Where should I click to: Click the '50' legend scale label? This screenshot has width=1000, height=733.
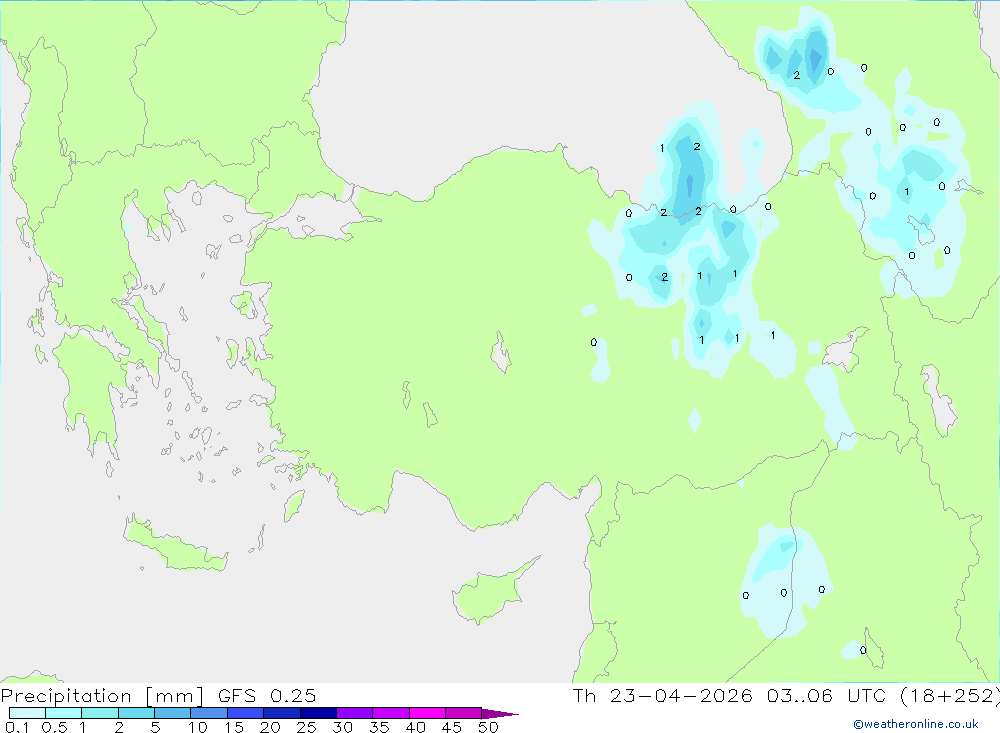(488, 727)
